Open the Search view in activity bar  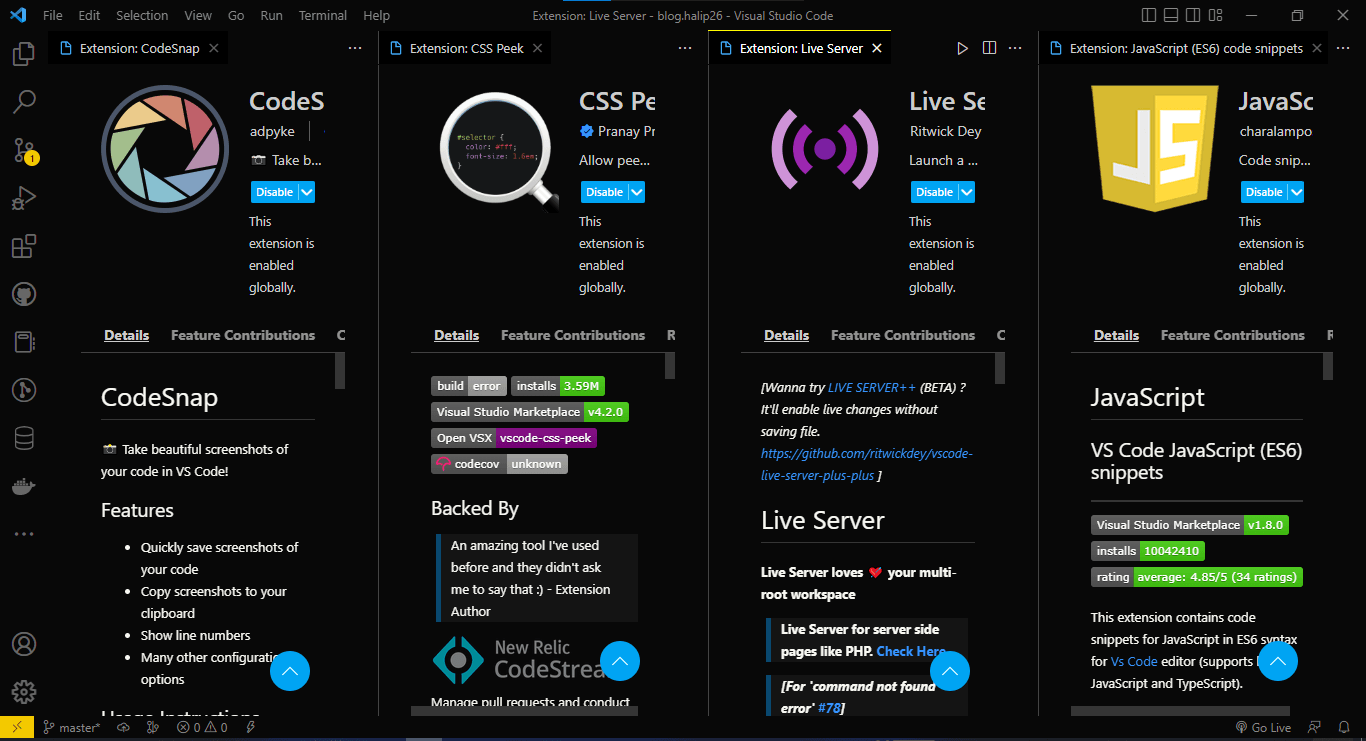(x=24, y=101)
